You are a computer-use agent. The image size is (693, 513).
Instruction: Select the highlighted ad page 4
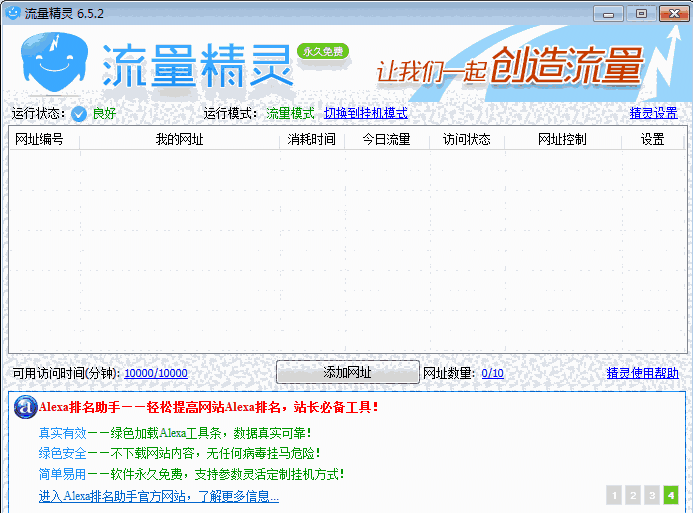[x=671, y=495]
